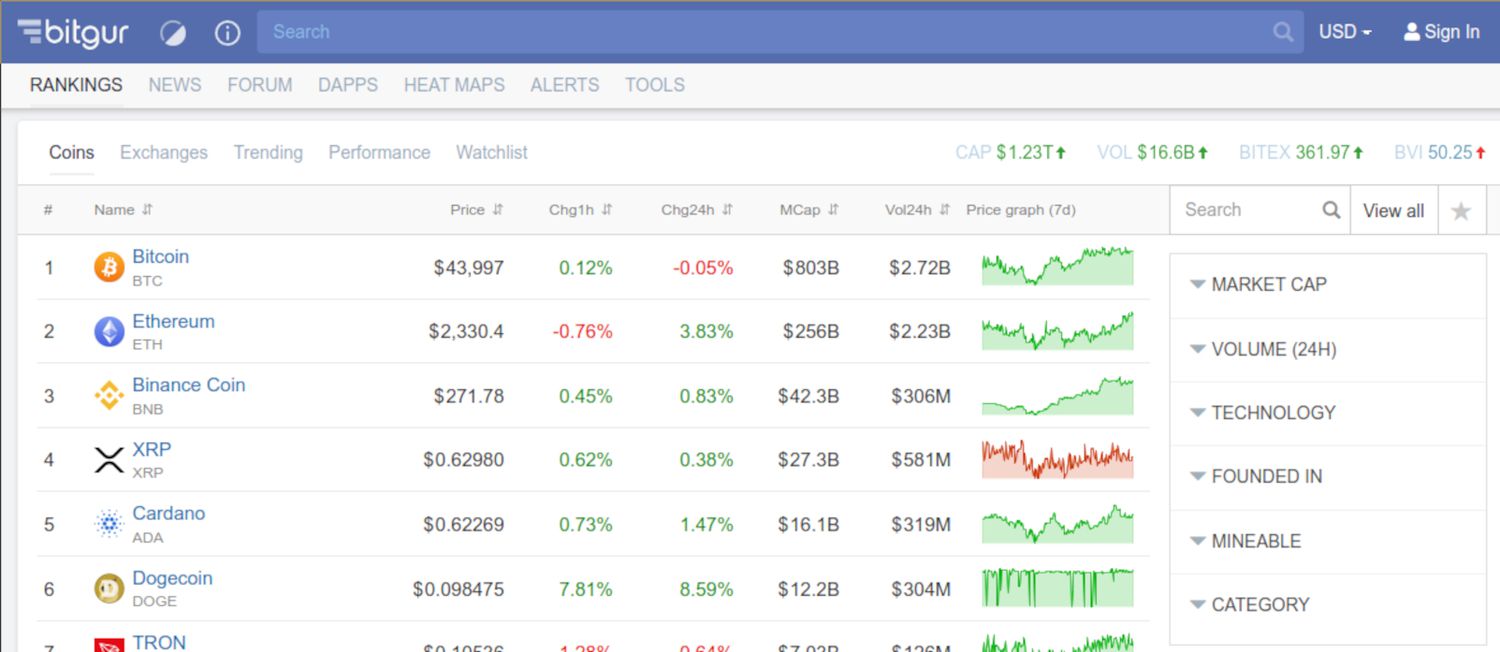This screenshot has width=1500, height=652.
Task: Click the Binance Coin logo
Action: click(109, 396)
